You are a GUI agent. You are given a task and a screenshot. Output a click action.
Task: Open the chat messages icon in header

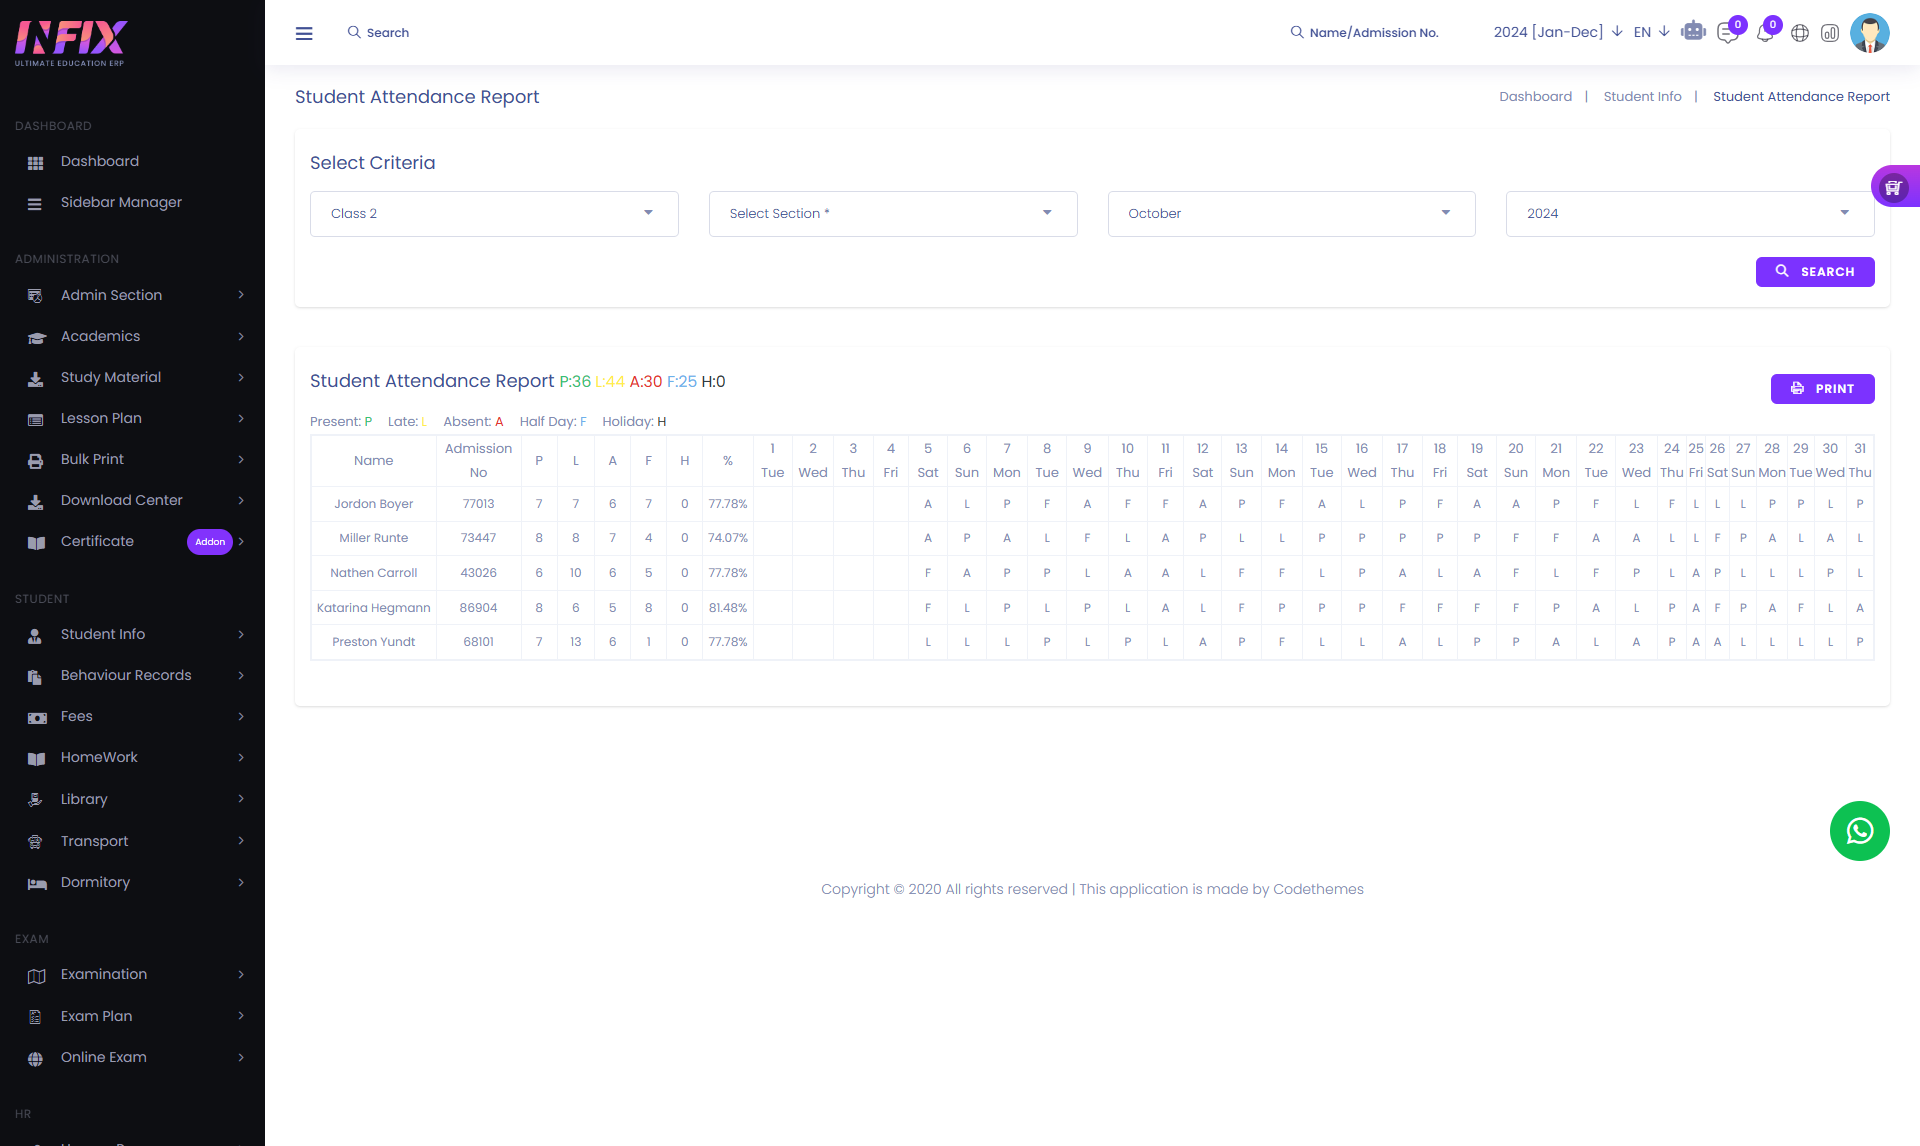point(1727,33)
